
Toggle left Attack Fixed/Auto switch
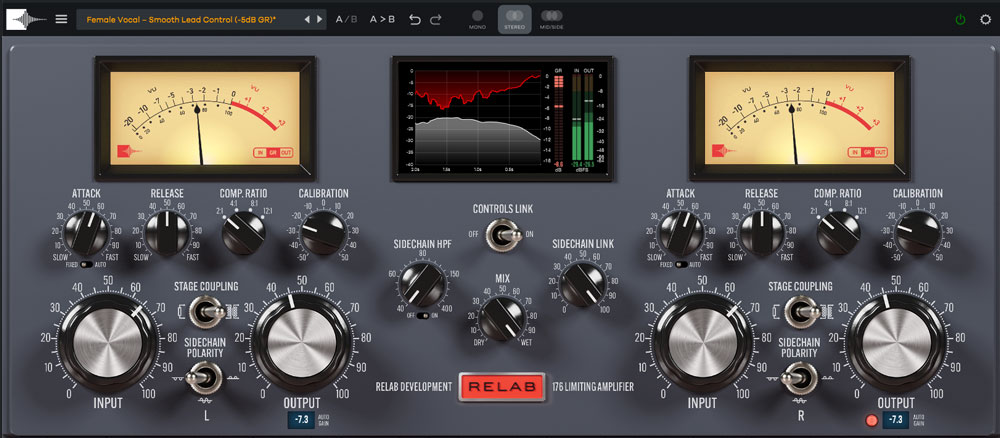[88, 265]
